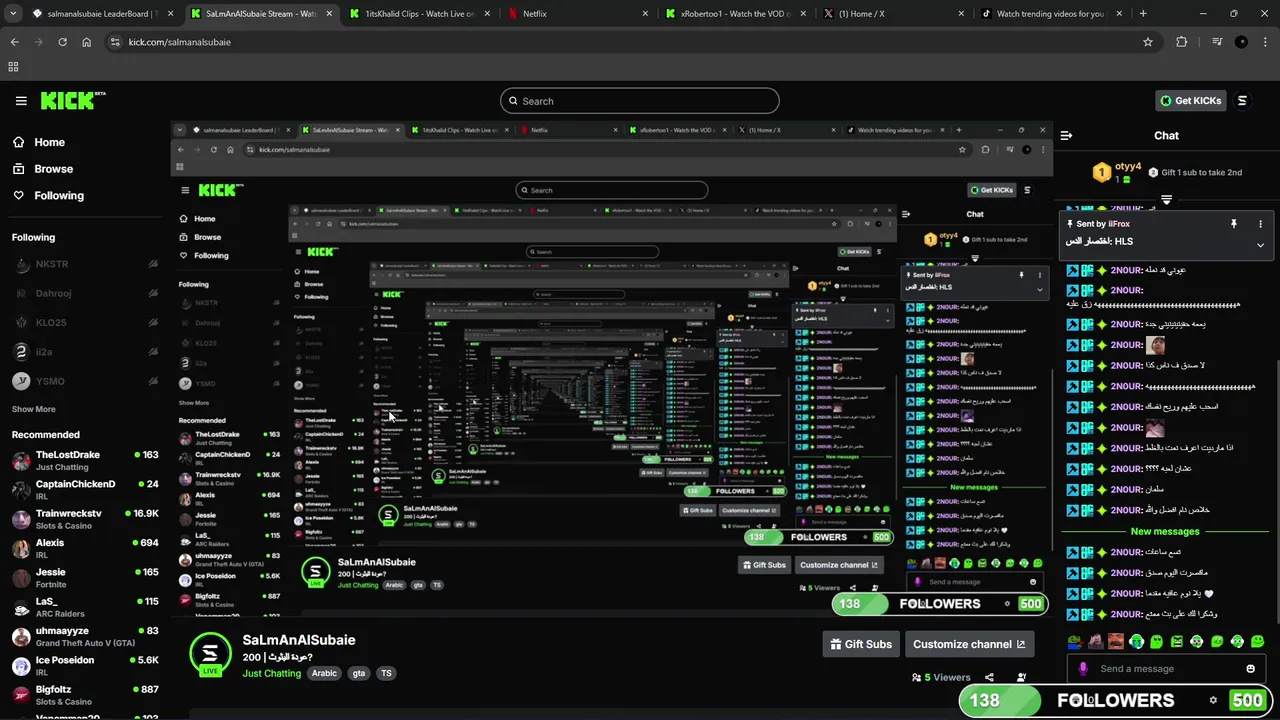This screenshot has width=1280, height=720.
Task: Open Bigfoltz recommended channel
Action: point(85,695)
